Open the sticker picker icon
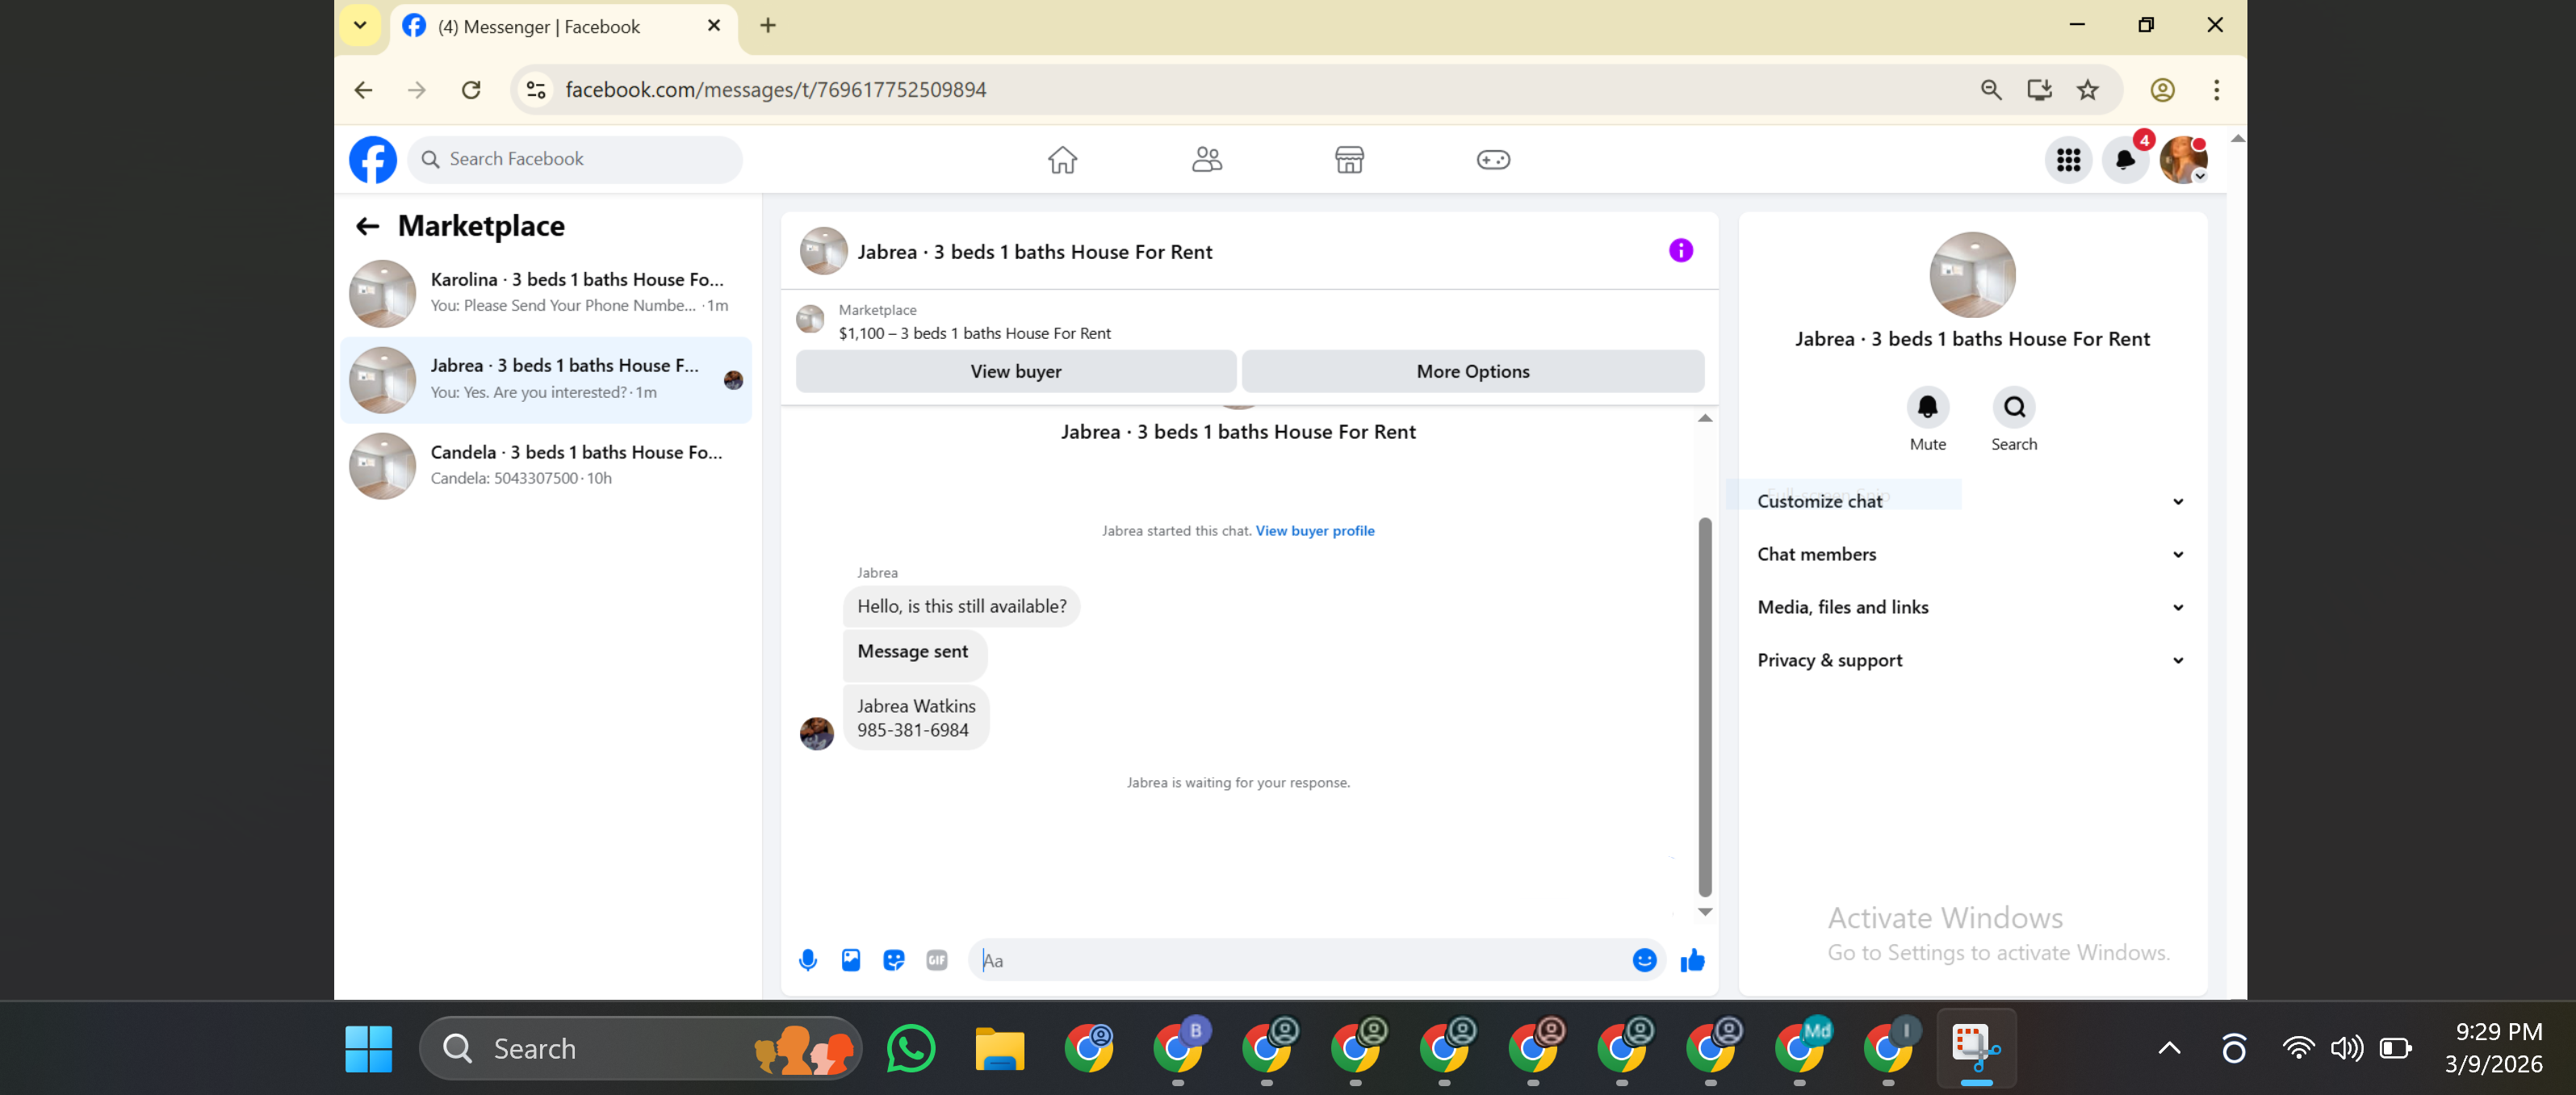The width and height of the screenshot is (2576, 1095). pos(894,960)
